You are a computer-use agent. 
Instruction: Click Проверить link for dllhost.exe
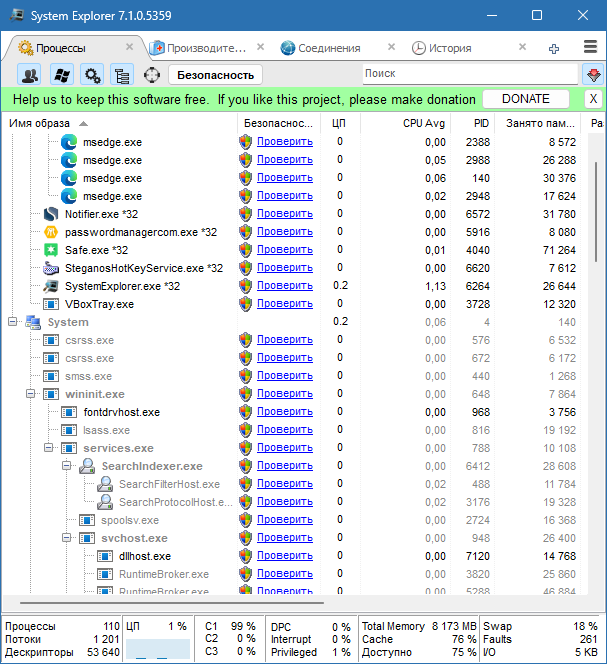tap(285, 556)
